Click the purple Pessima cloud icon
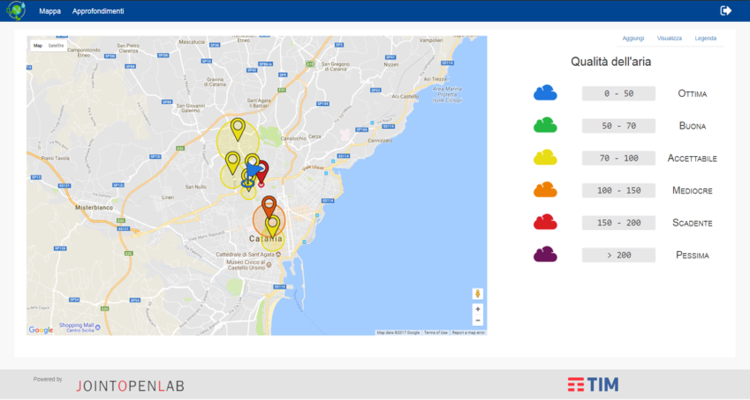The width and height of the screenshot is (750, 400). pos(545,255)
